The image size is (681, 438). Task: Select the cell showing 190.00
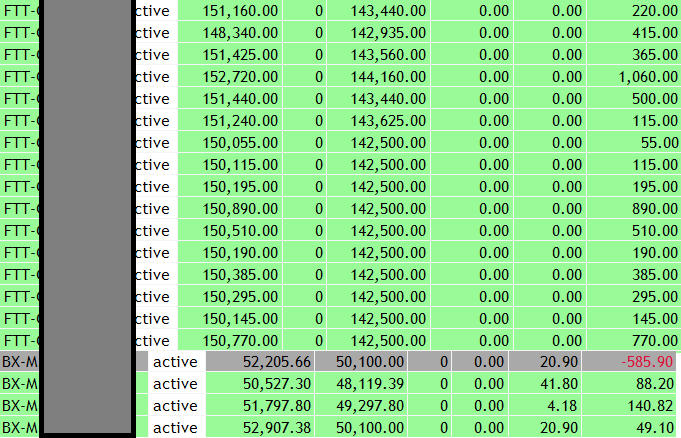(x=634, y=253)
